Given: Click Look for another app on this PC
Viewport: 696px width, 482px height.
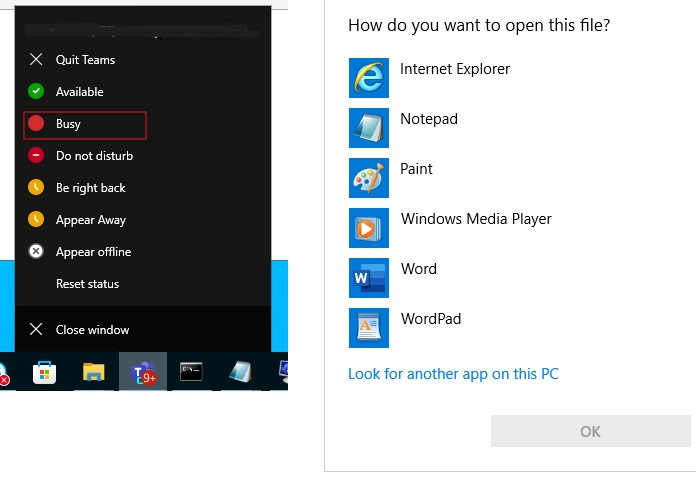Looking at the screenshot, I should [453, 374].
